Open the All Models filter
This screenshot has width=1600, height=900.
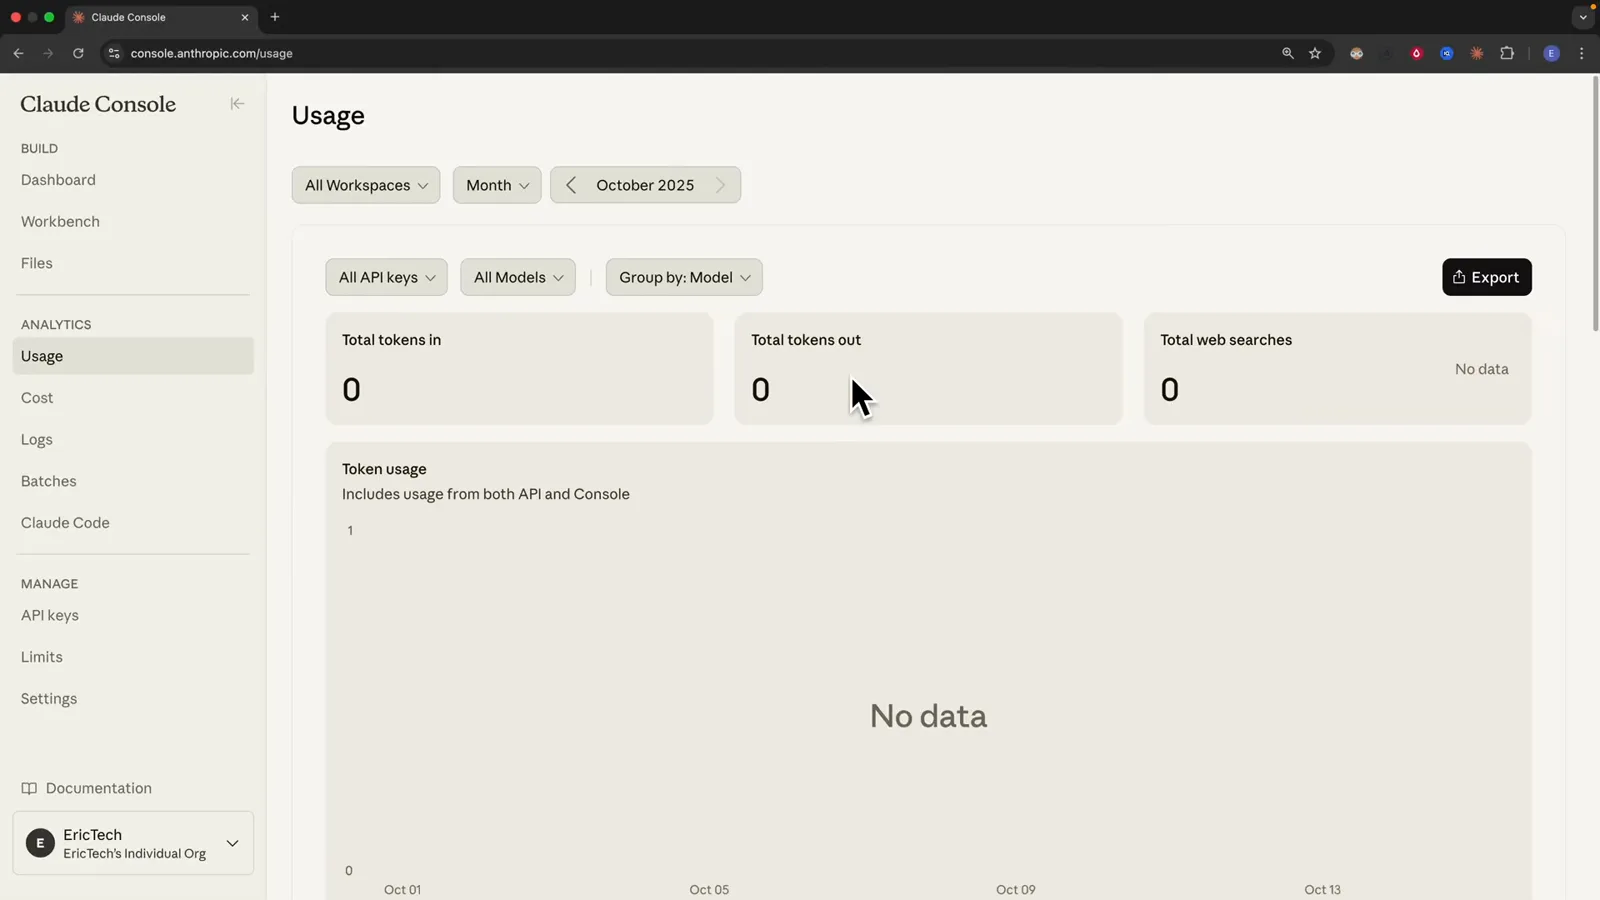(518, 277)
